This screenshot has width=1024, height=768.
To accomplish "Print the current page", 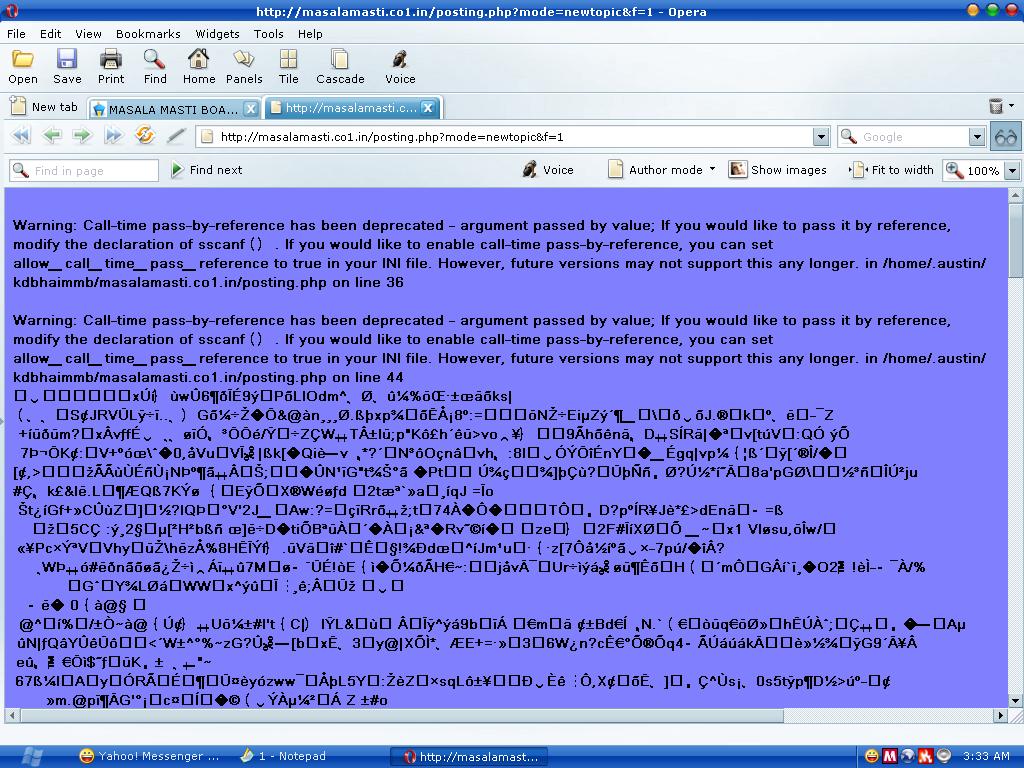I will pyautogui.click(x=111, y=67).
